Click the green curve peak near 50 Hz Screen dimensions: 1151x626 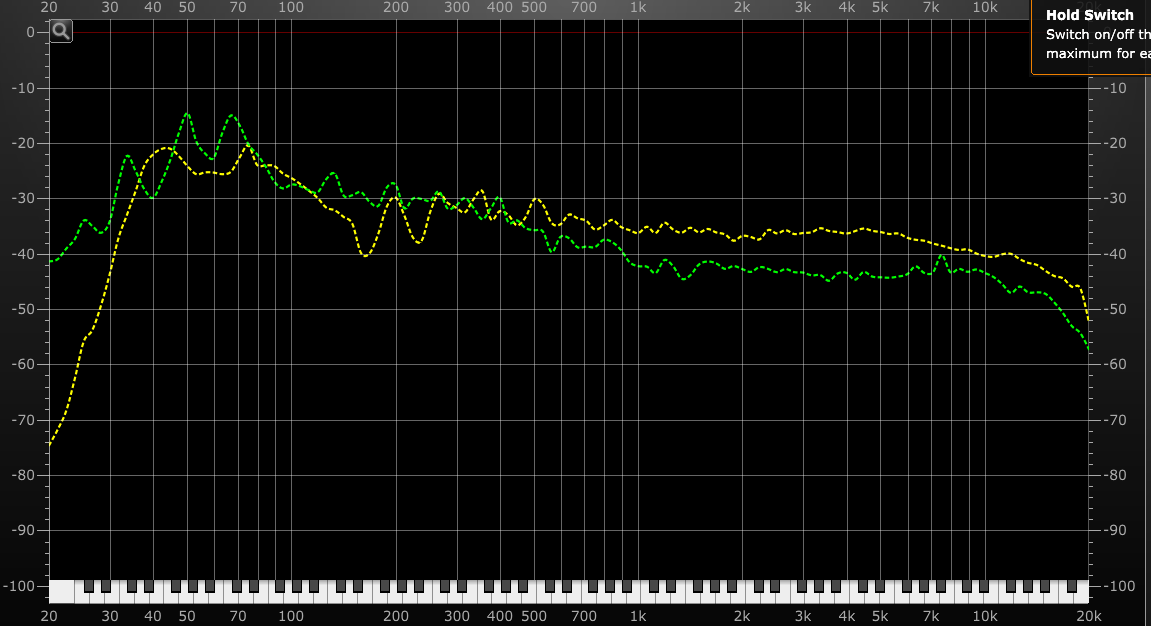click(x=187, y=114)
